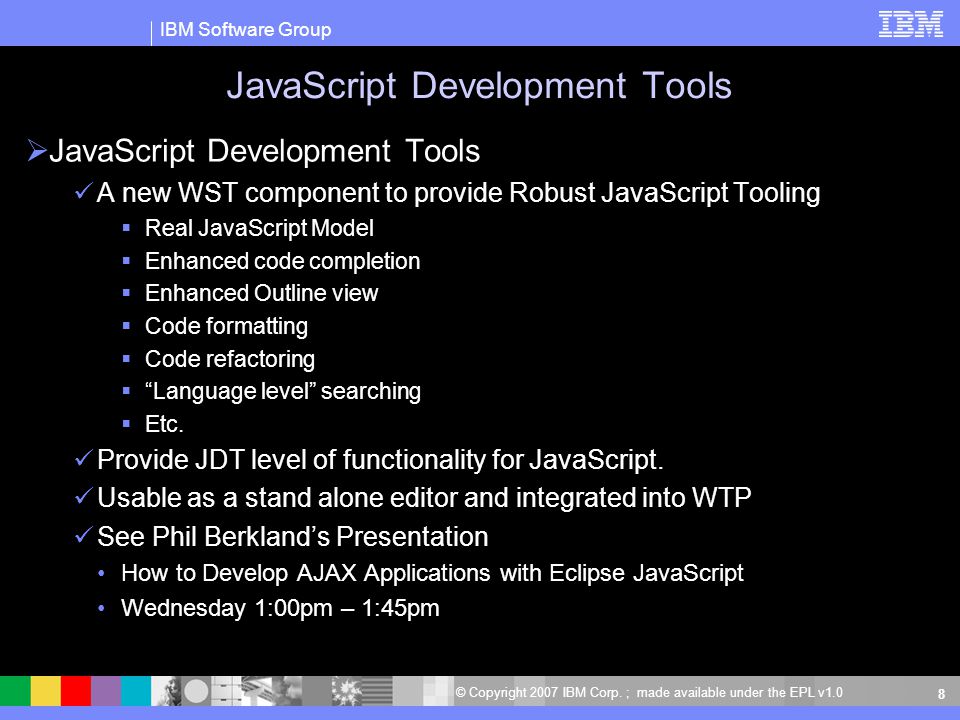Click the IBM logo in header
Screen dimensions: 960x720
[x=910, y=24]
